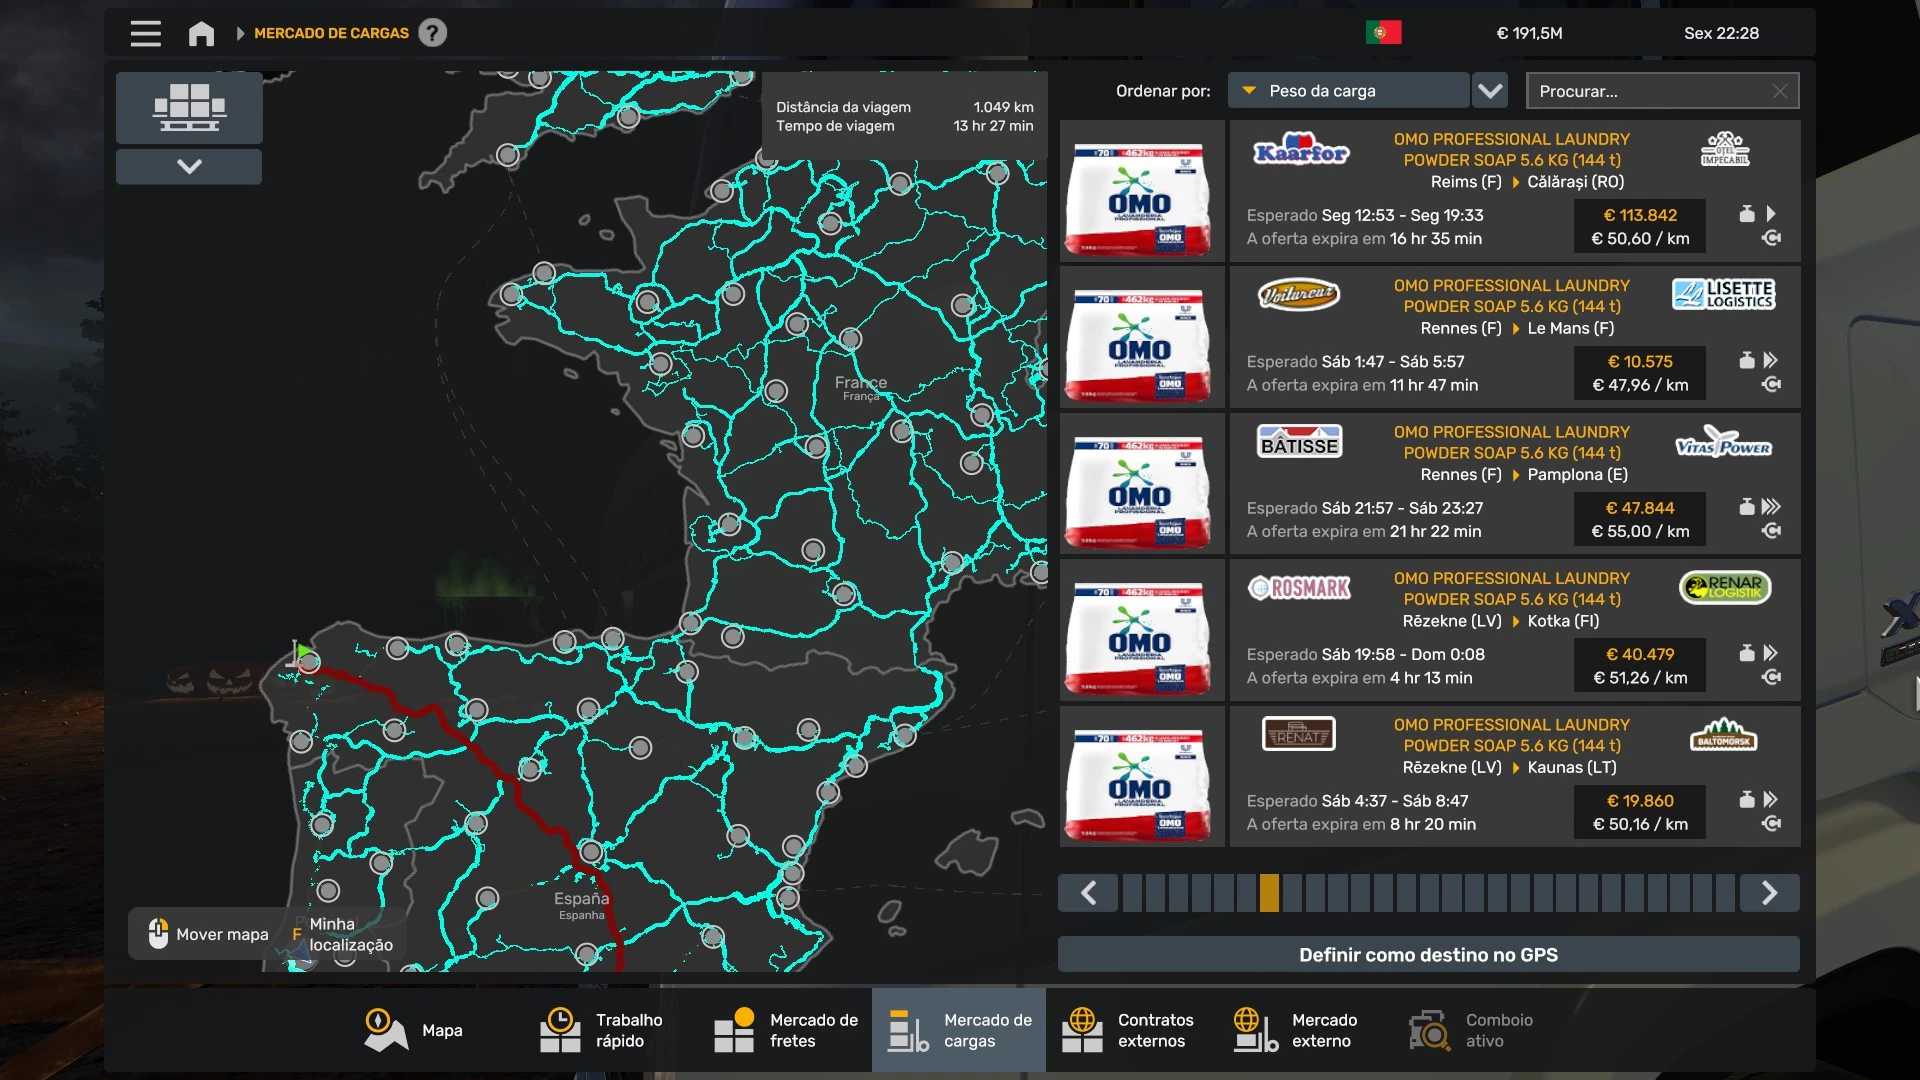1920x1080 pixels.
Task: Open the hamburger main menu
Action: click(x=145, y=33)
